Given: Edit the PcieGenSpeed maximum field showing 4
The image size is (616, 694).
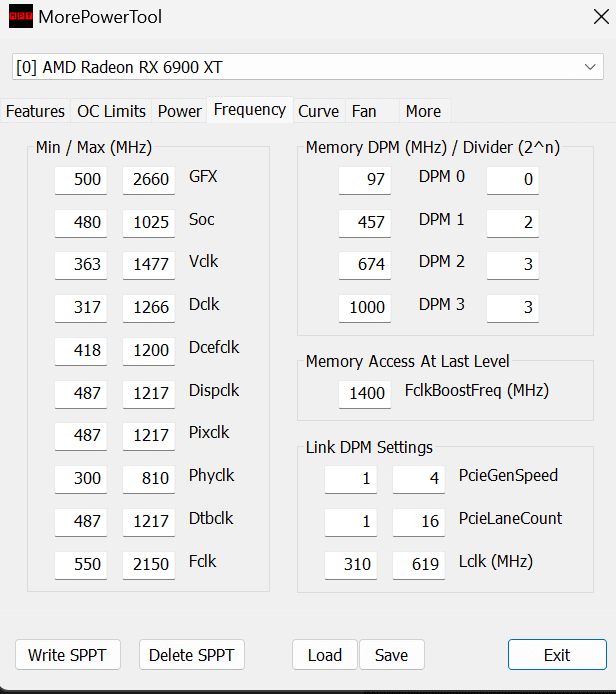Looking at the screenshot, I should pos(419,478).
